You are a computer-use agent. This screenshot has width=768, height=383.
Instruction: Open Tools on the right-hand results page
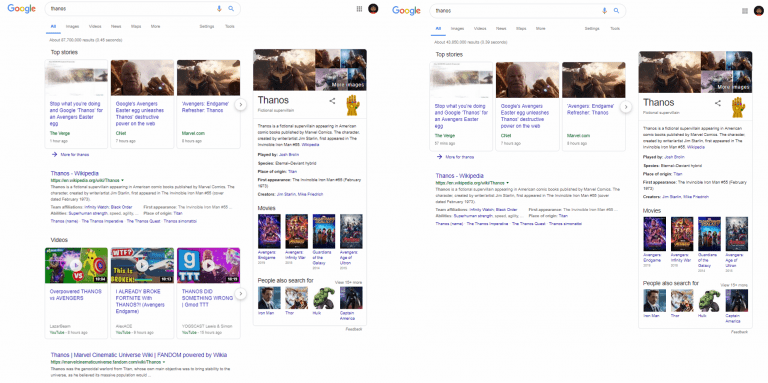[615, 29]
